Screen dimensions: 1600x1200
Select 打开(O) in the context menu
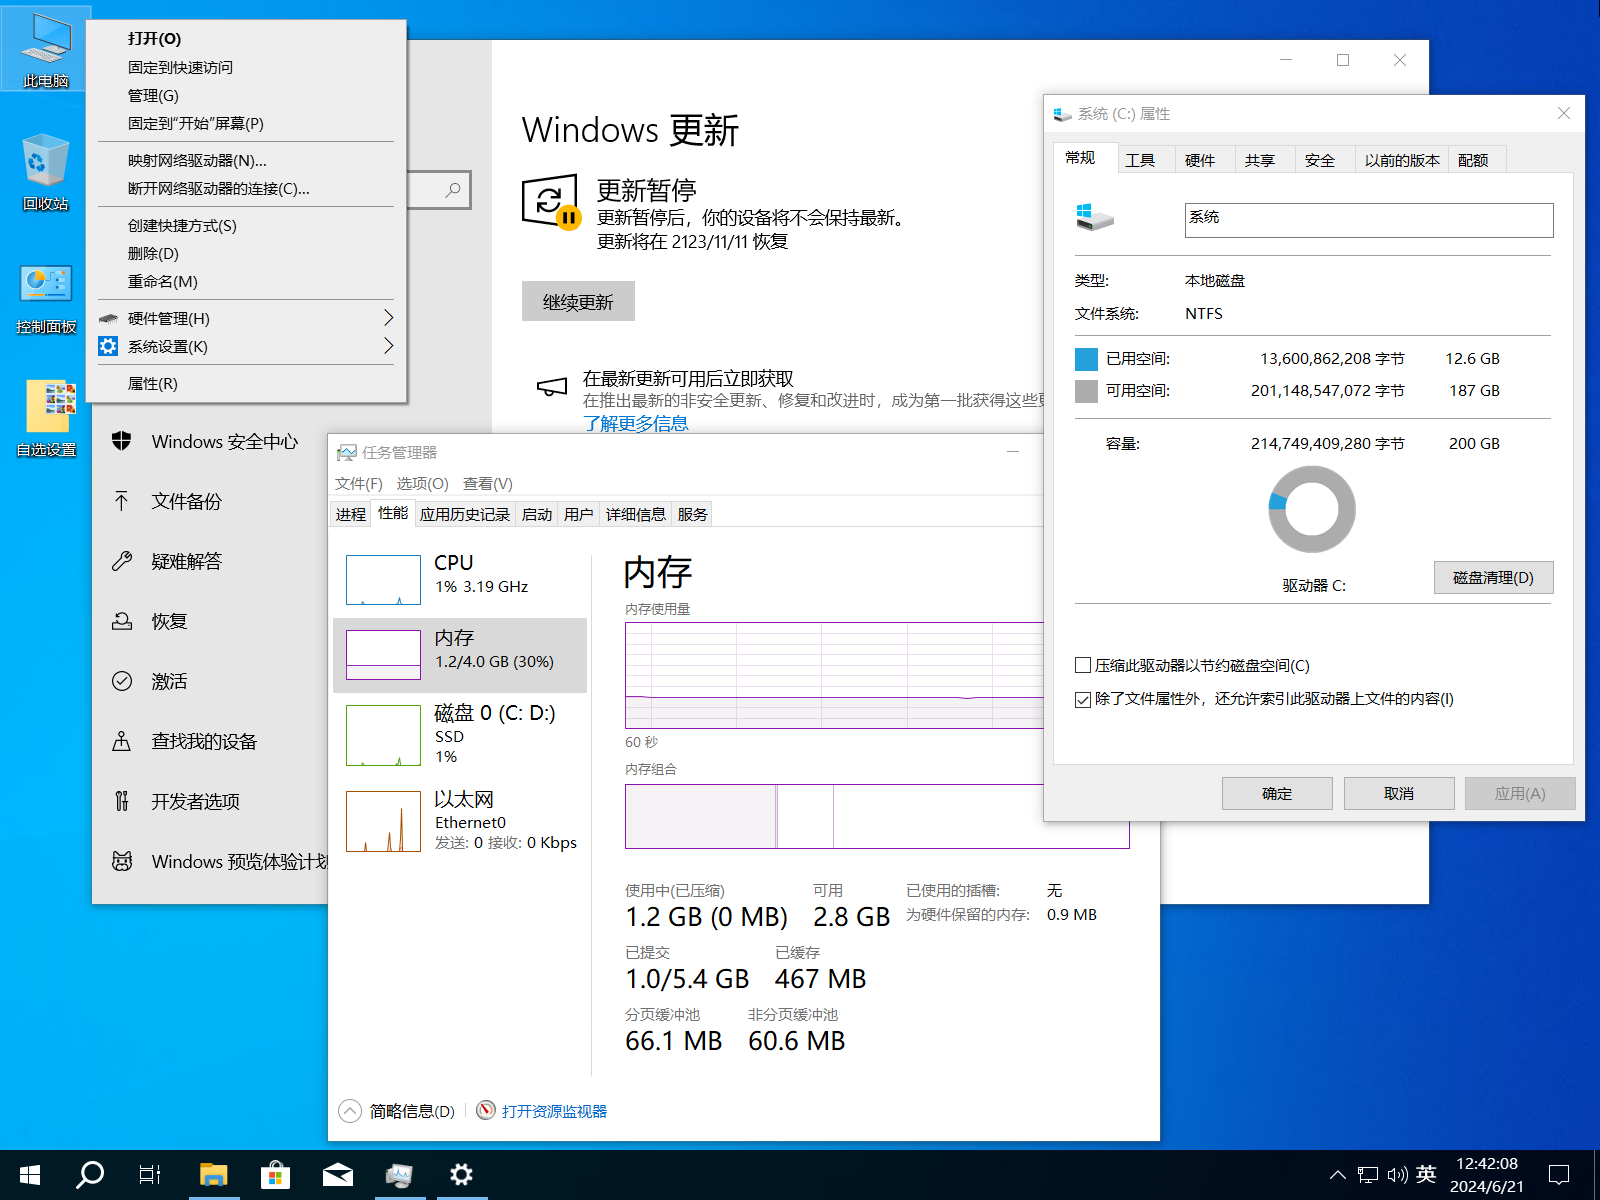click(246, 38)
